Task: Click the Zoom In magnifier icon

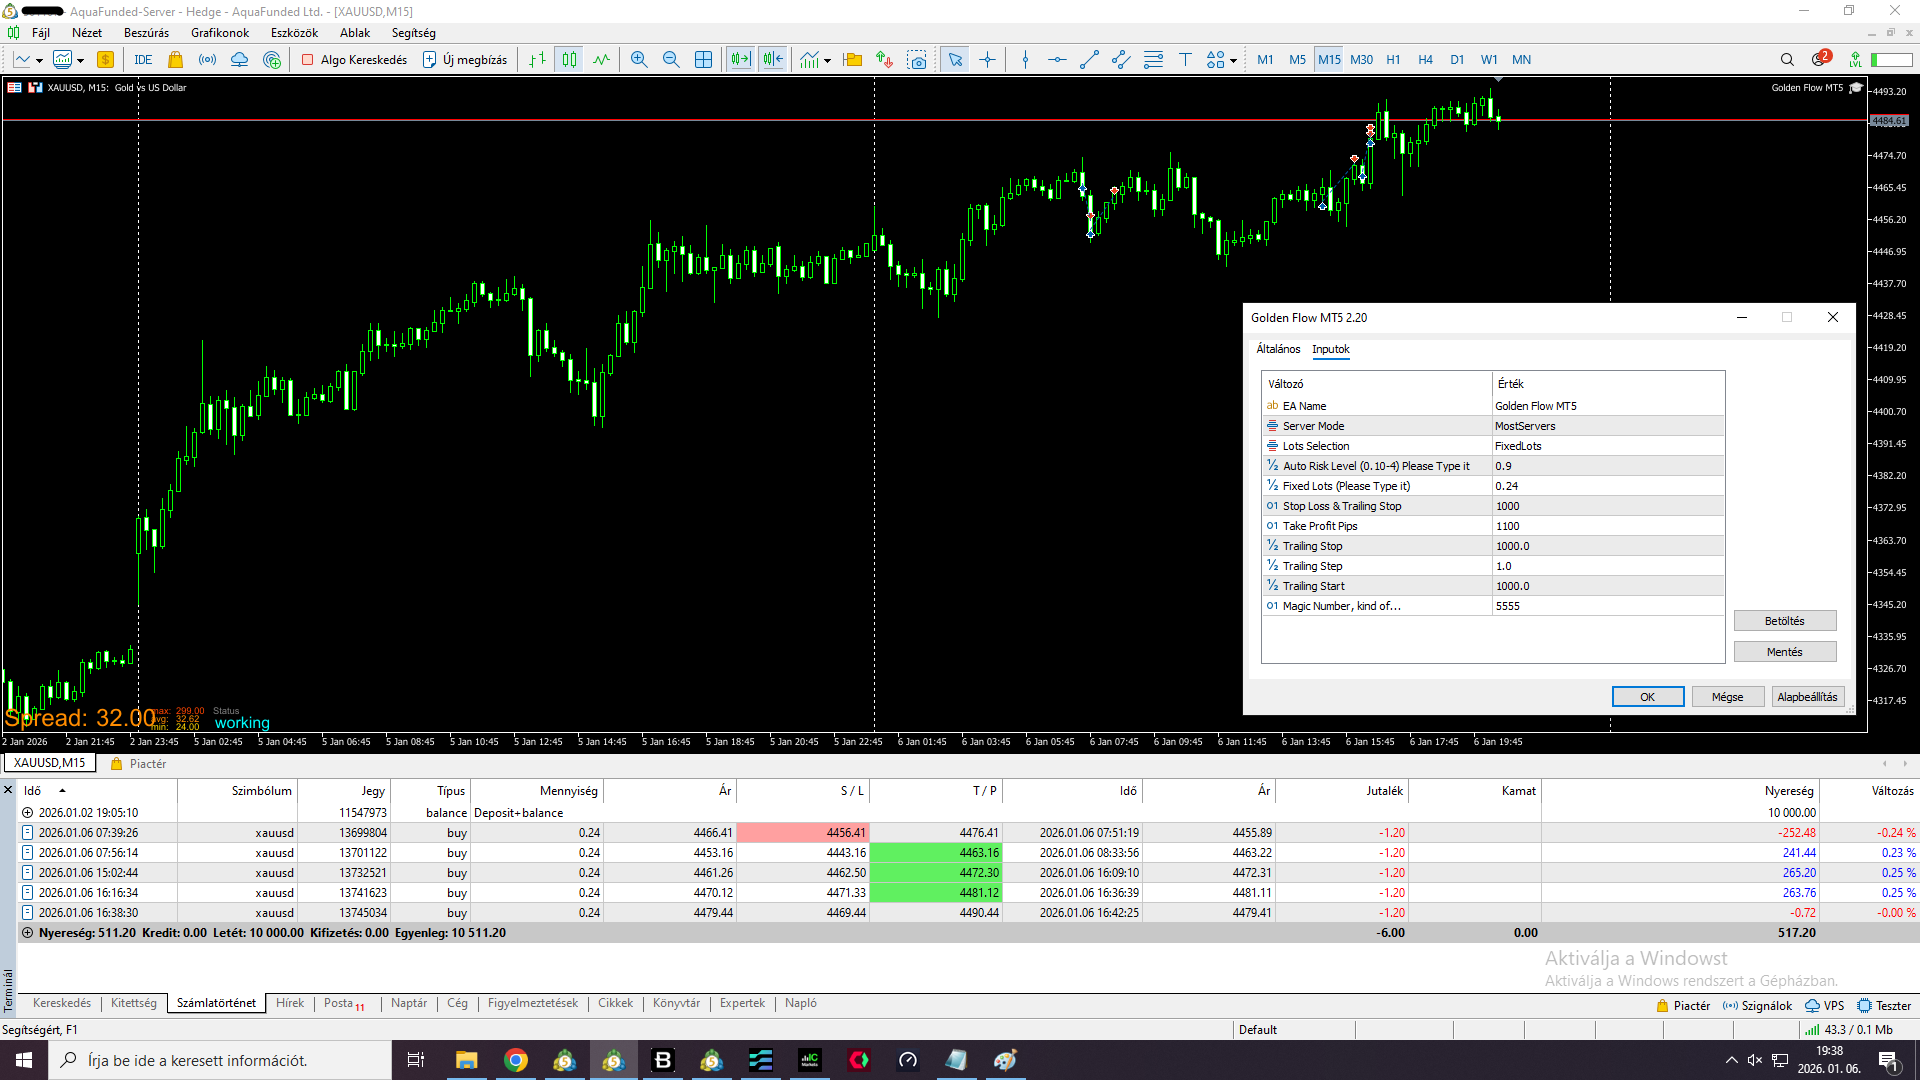Action: pos(639,60)
